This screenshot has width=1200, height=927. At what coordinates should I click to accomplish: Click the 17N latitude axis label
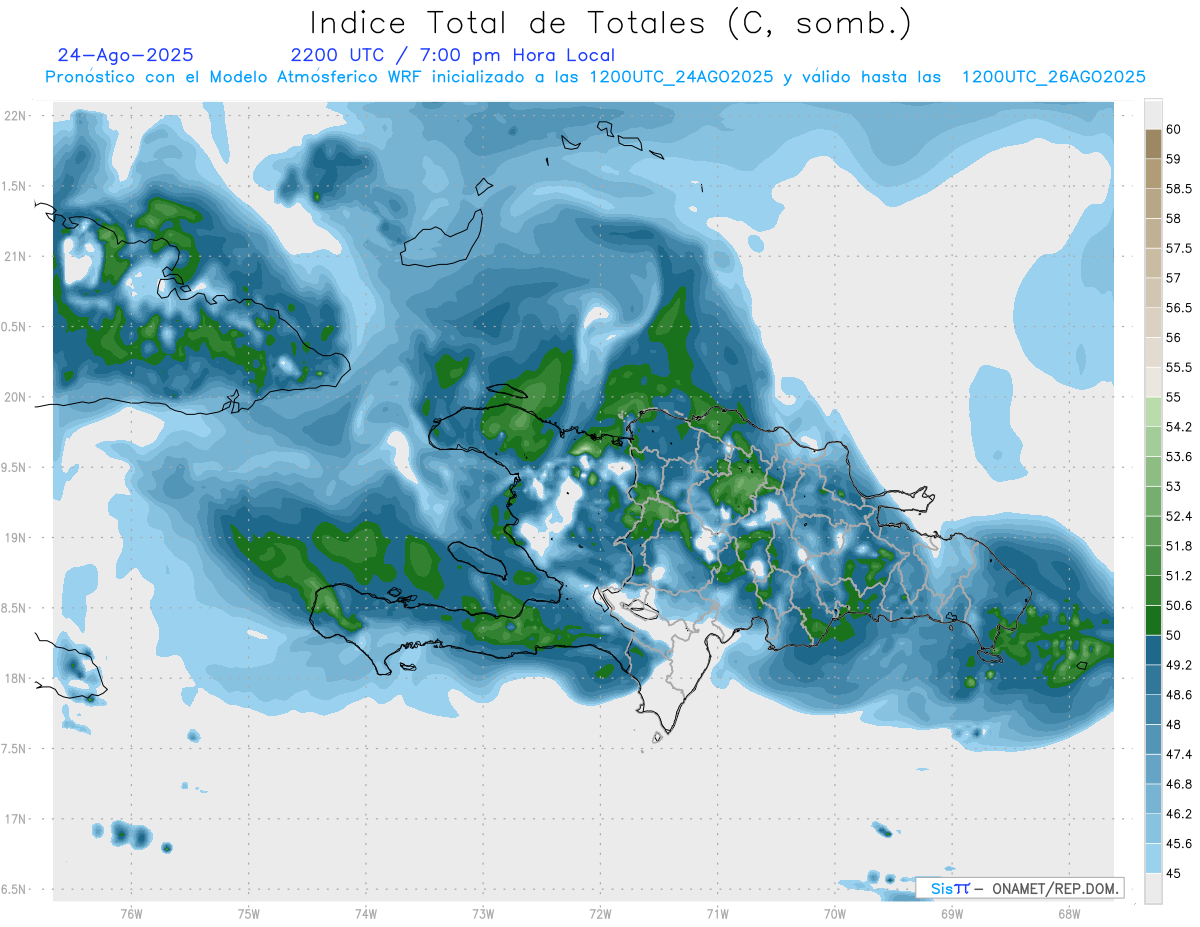click(x=15, y=820)
